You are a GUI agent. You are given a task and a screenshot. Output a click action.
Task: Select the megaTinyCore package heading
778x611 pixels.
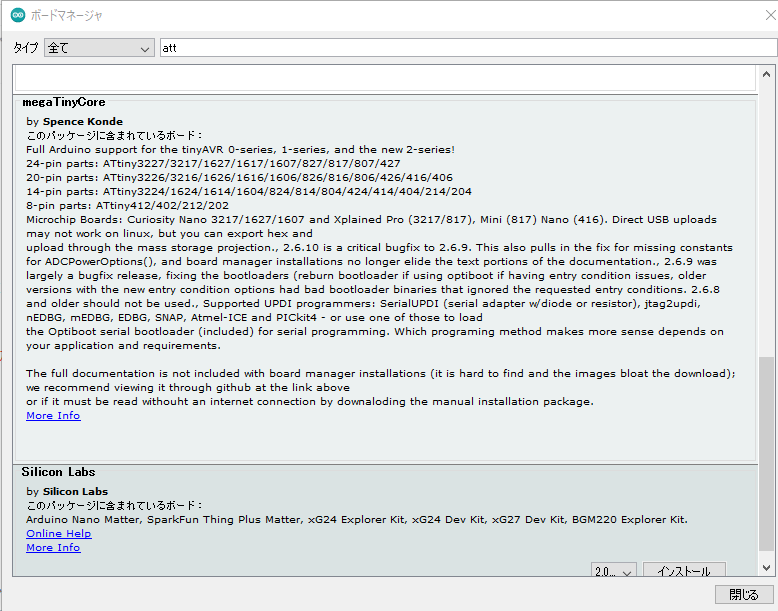pyautogui.click(x=64, y=102)
